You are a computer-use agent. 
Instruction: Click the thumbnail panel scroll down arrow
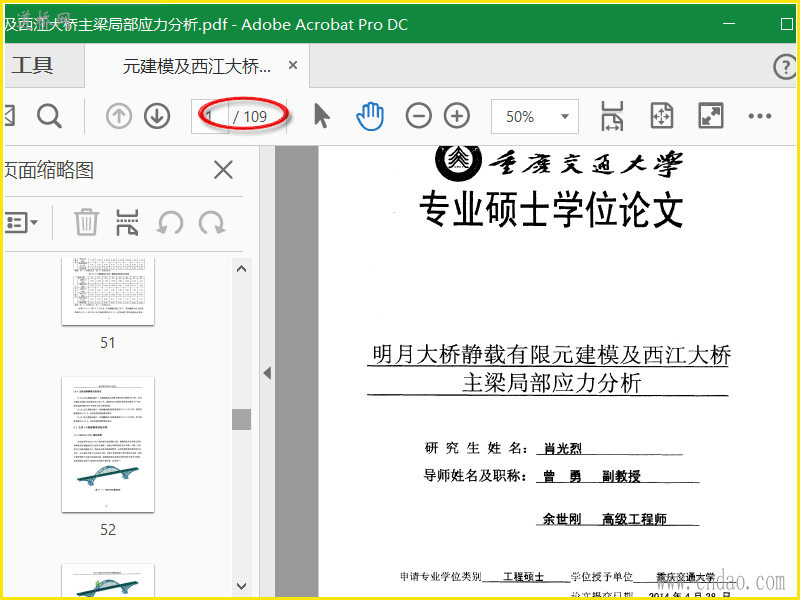pos(242,586)
